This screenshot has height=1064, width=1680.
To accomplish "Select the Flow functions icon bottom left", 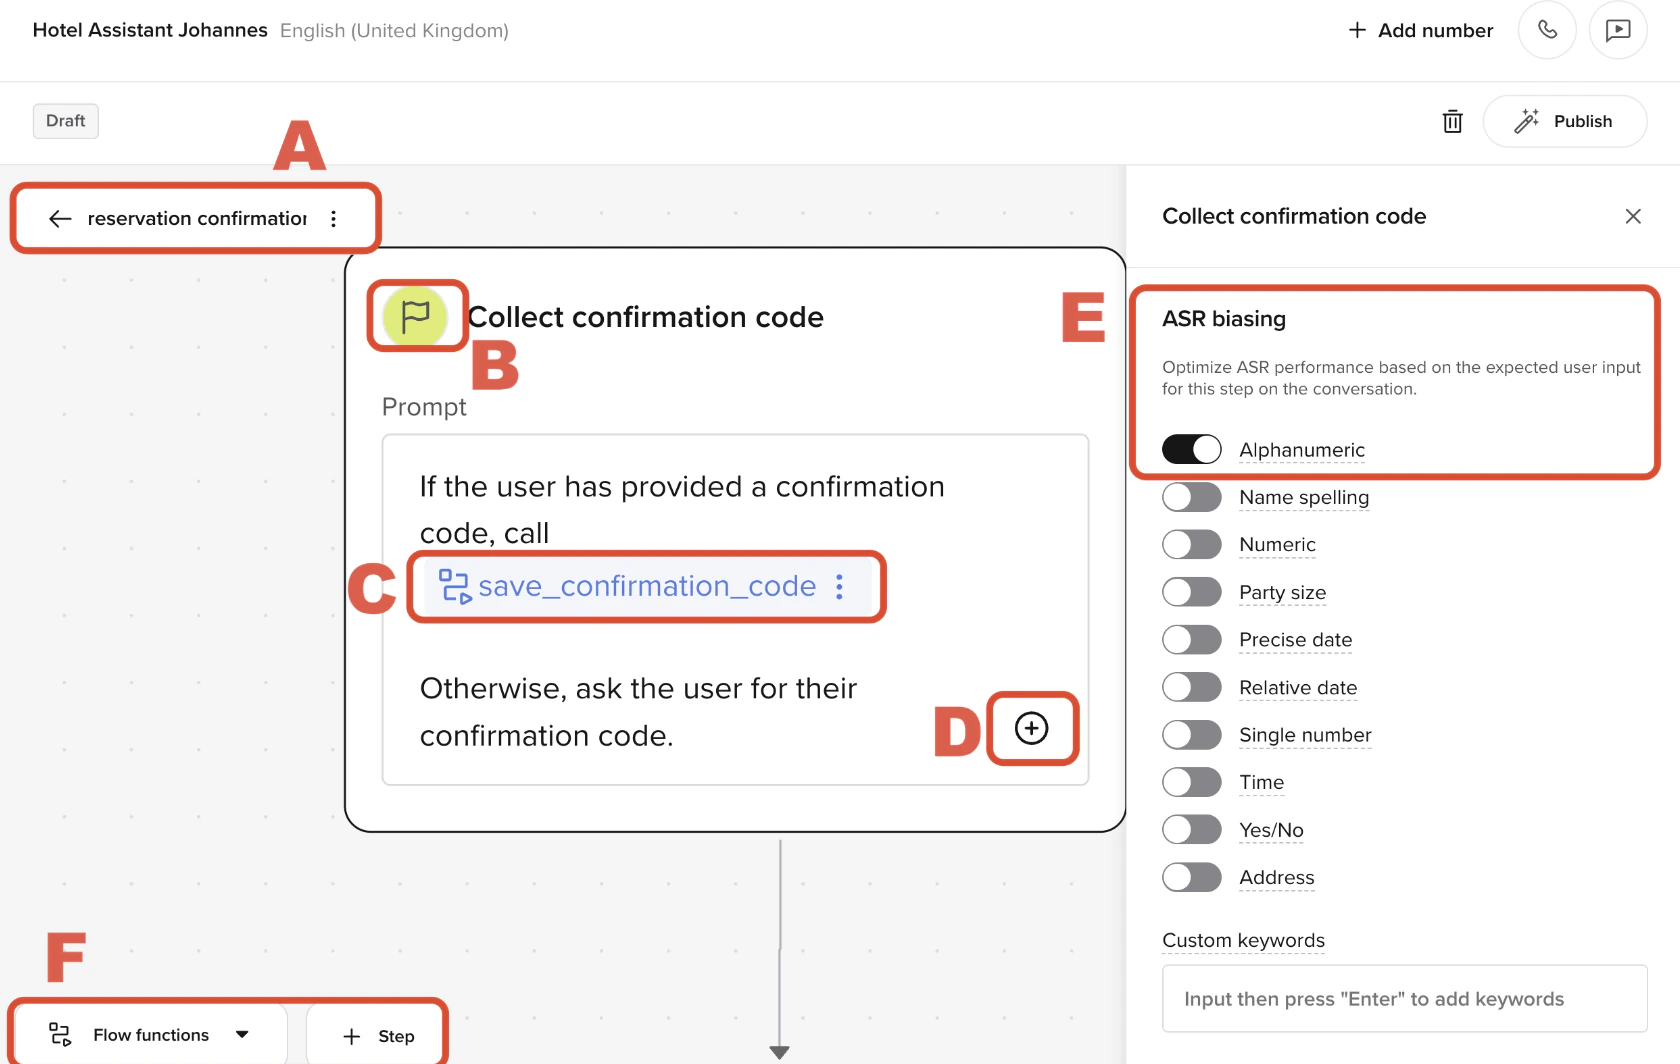I will [60, 1034].
